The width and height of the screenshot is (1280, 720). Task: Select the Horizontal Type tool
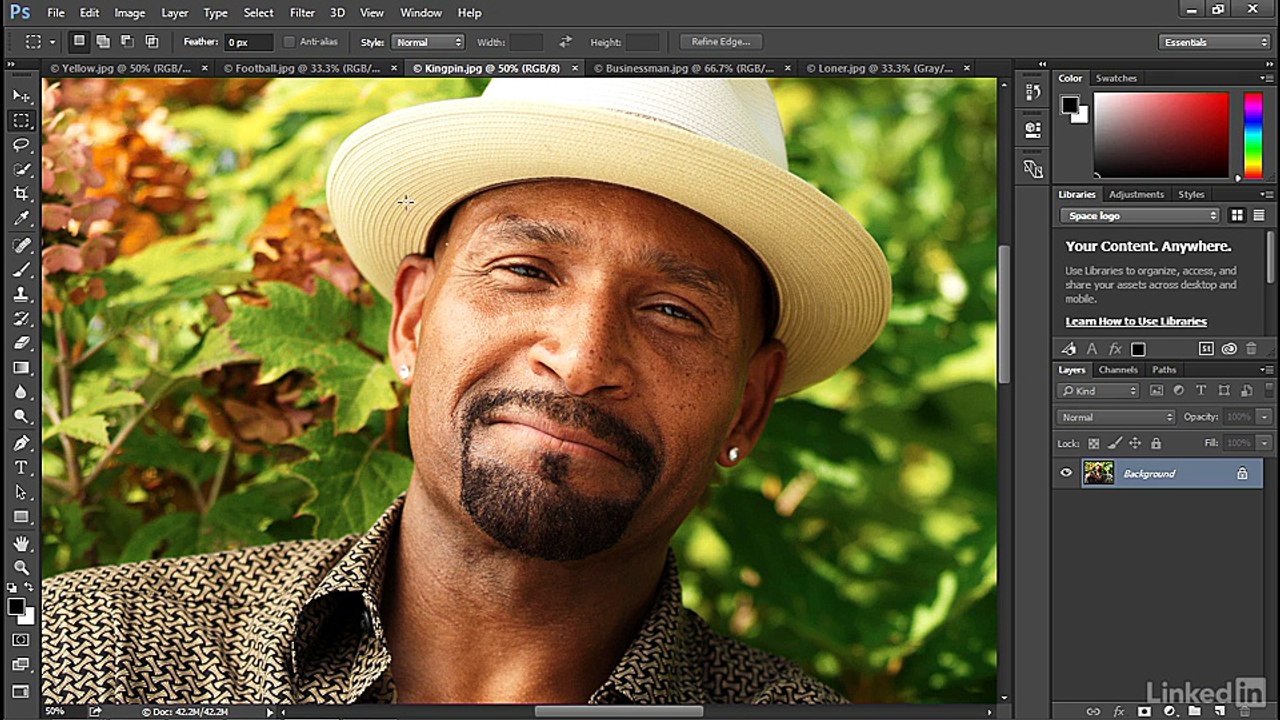pyautogui.click(x=22, y=468)
